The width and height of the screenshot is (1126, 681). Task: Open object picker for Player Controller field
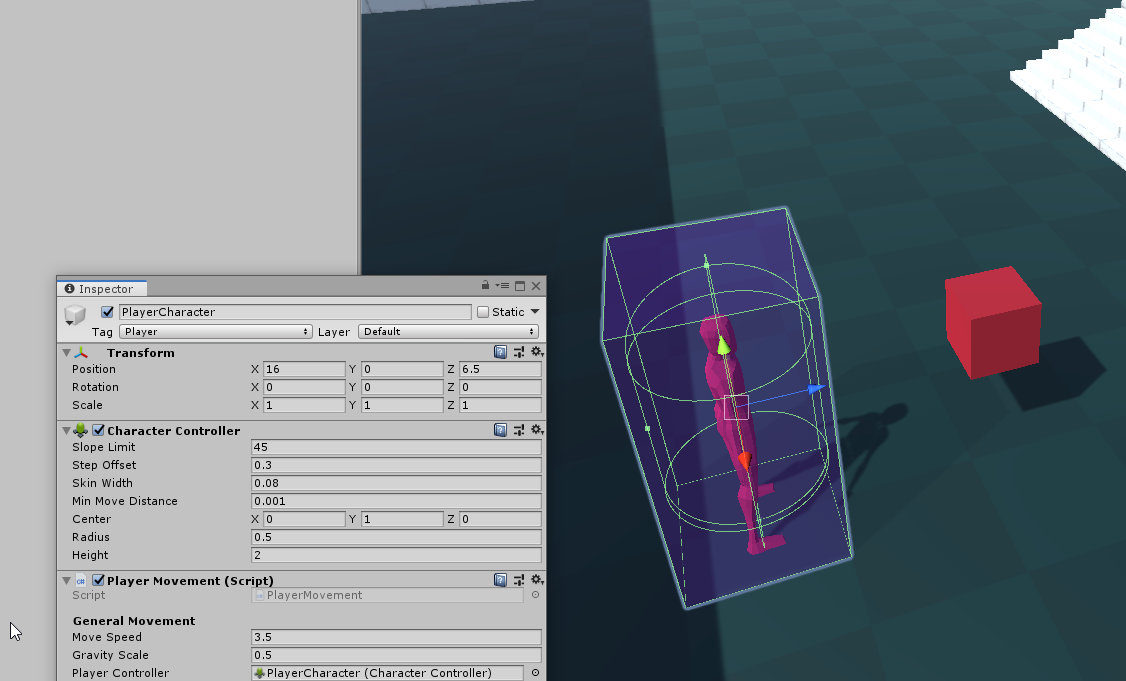[535, 673]
